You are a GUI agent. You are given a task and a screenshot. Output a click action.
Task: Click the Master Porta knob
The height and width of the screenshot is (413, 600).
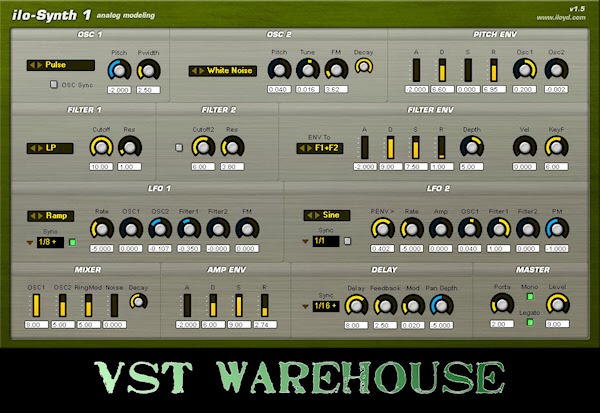tap(502, 305)
